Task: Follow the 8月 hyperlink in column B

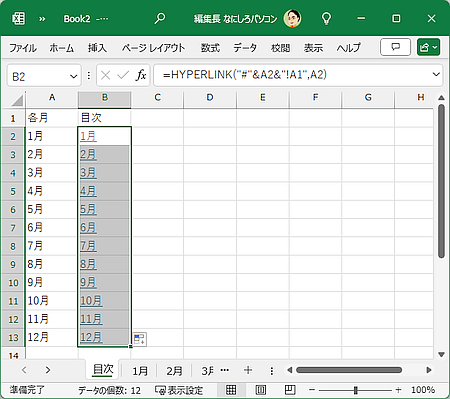Action: [x=88, y=264]
